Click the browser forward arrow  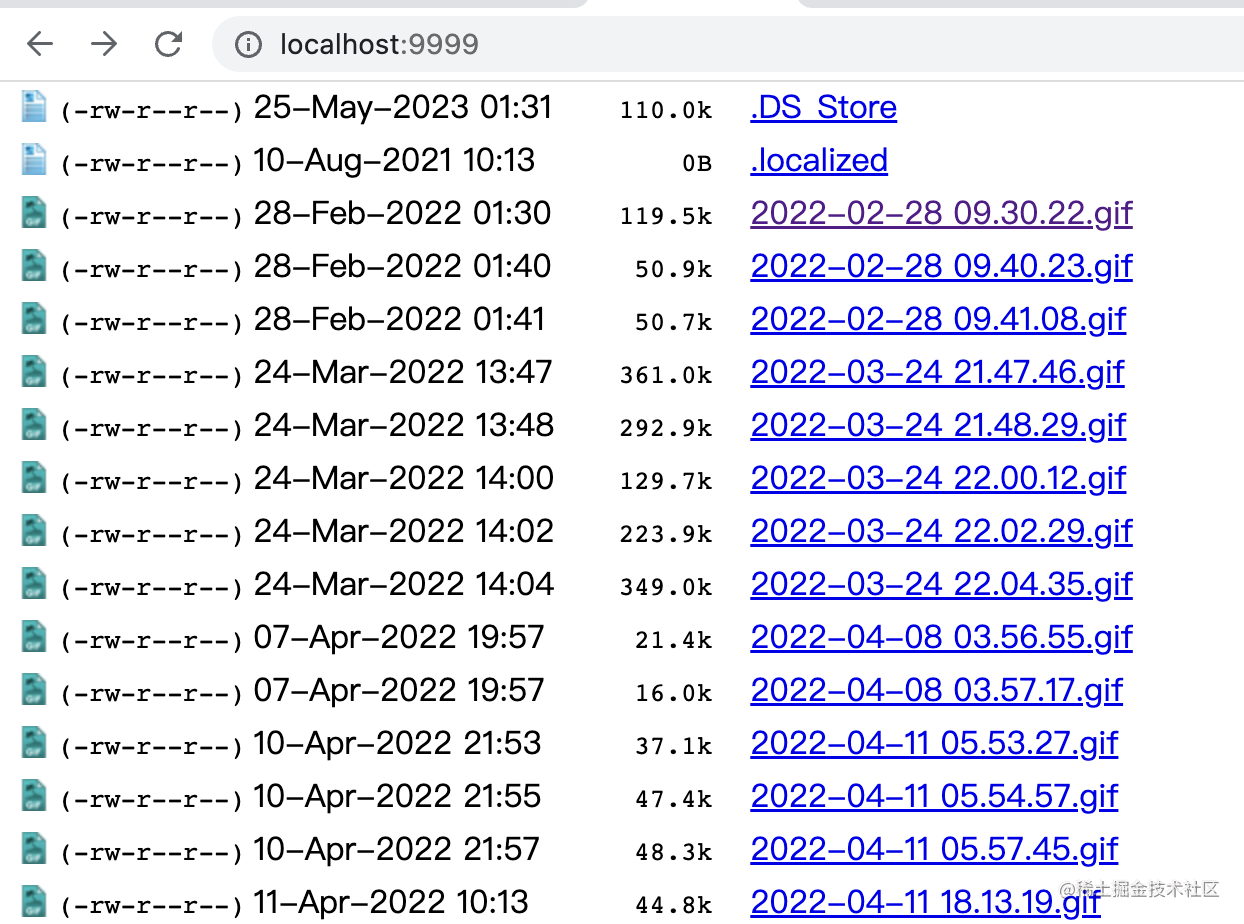pos(104,44)
